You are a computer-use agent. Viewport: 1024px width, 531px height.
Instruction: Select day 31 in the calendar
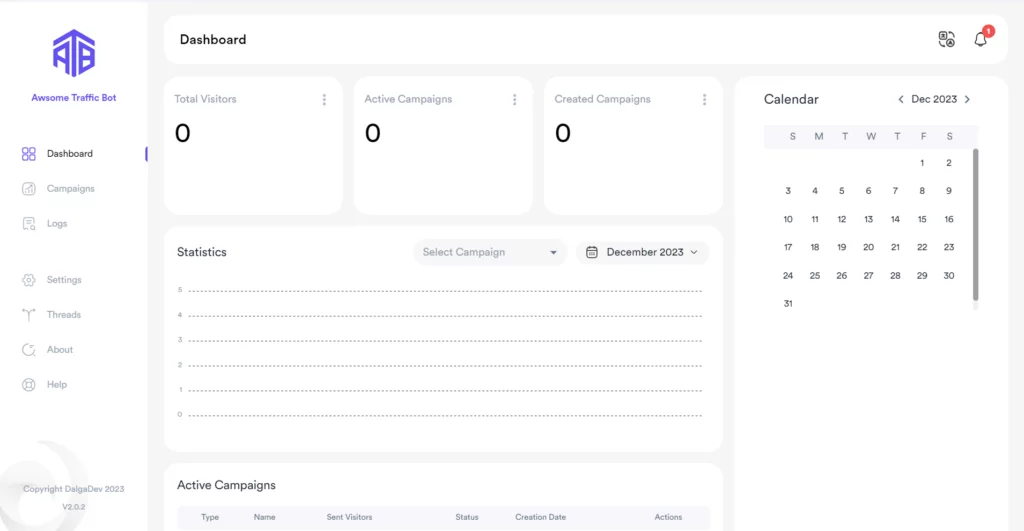(x=788, y=303)
